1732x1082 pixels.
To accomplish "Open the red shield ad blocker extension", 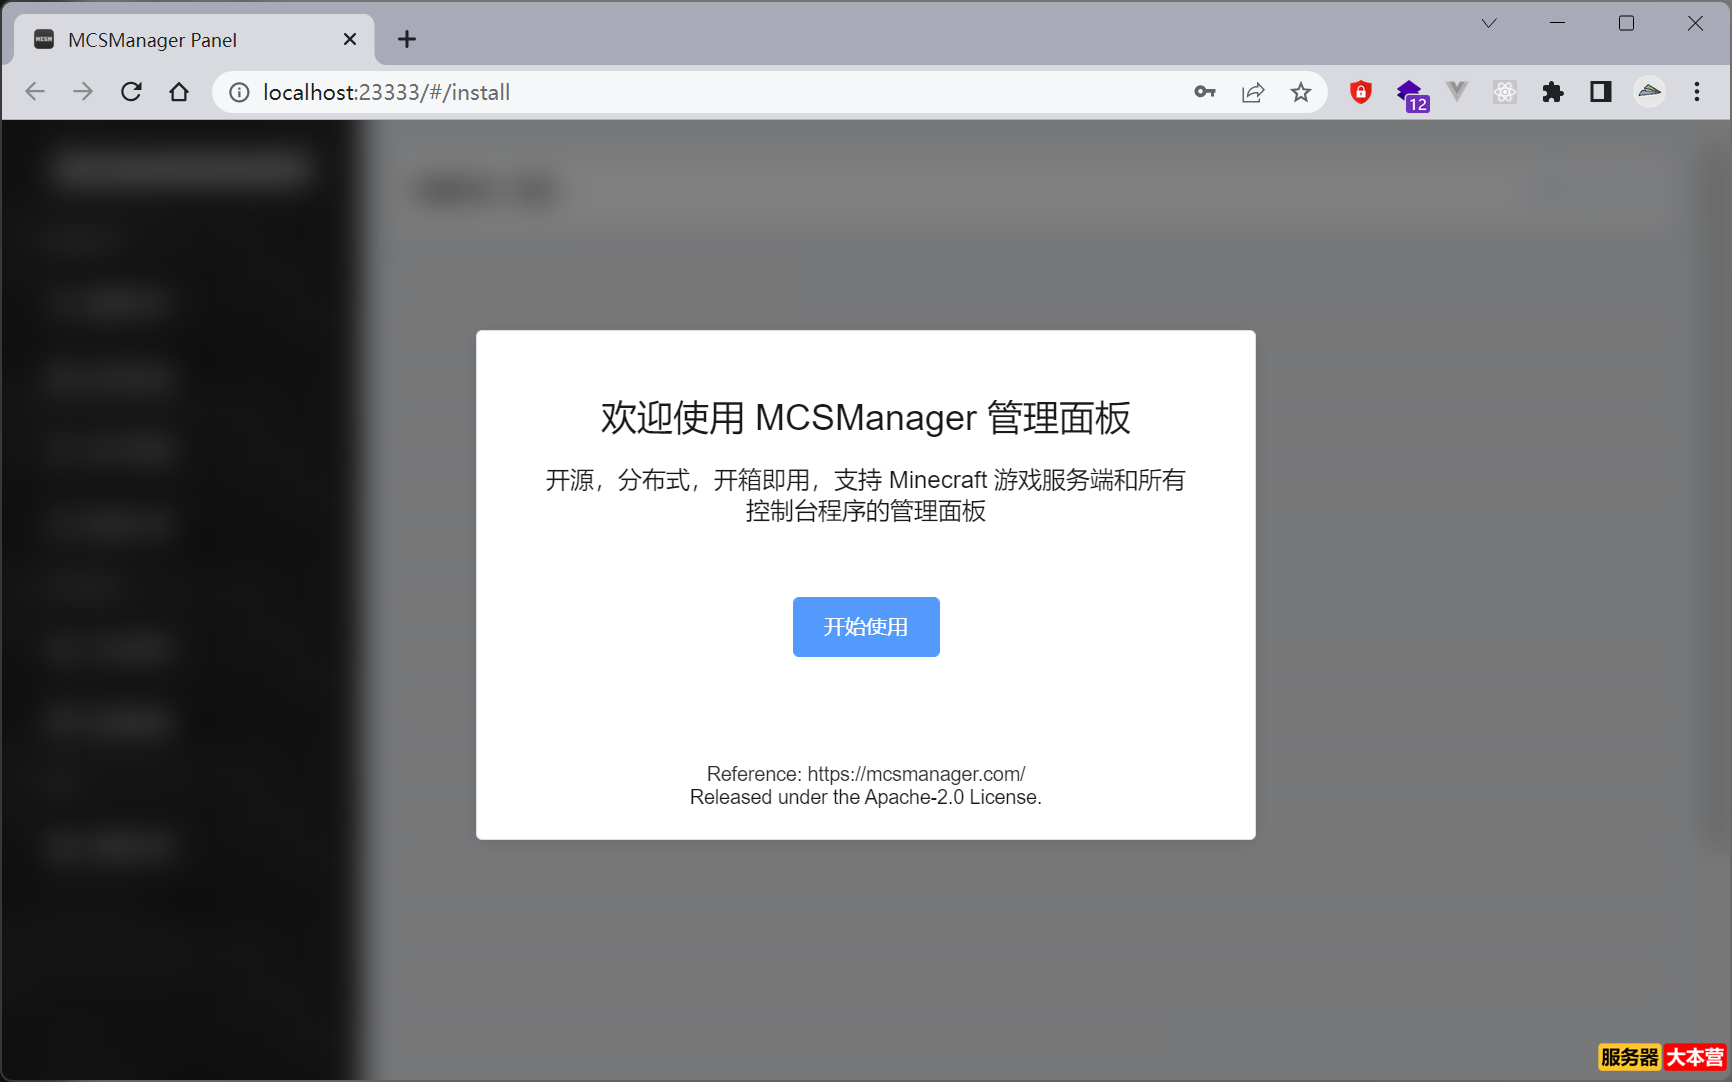I will pos(1361,91).
